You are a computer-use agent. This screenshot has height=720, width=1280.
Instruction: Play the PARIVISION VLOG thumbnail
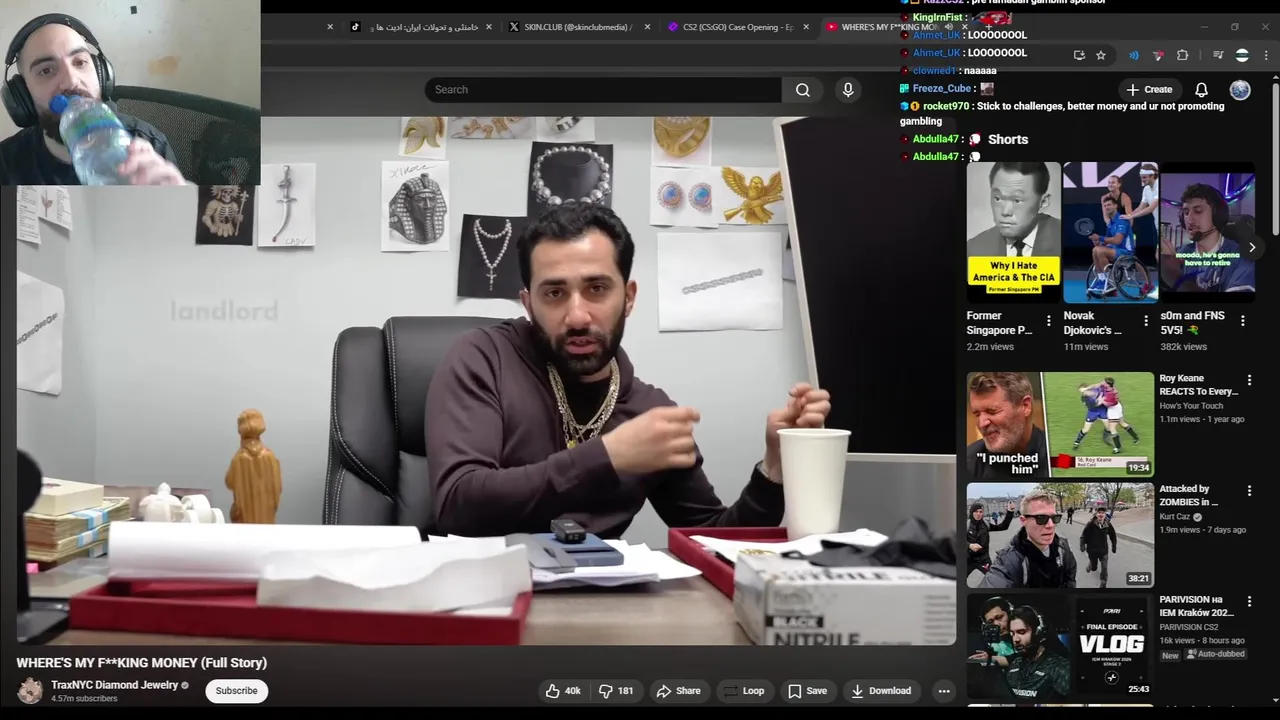pyautogui.click(x=1060, y=647)
